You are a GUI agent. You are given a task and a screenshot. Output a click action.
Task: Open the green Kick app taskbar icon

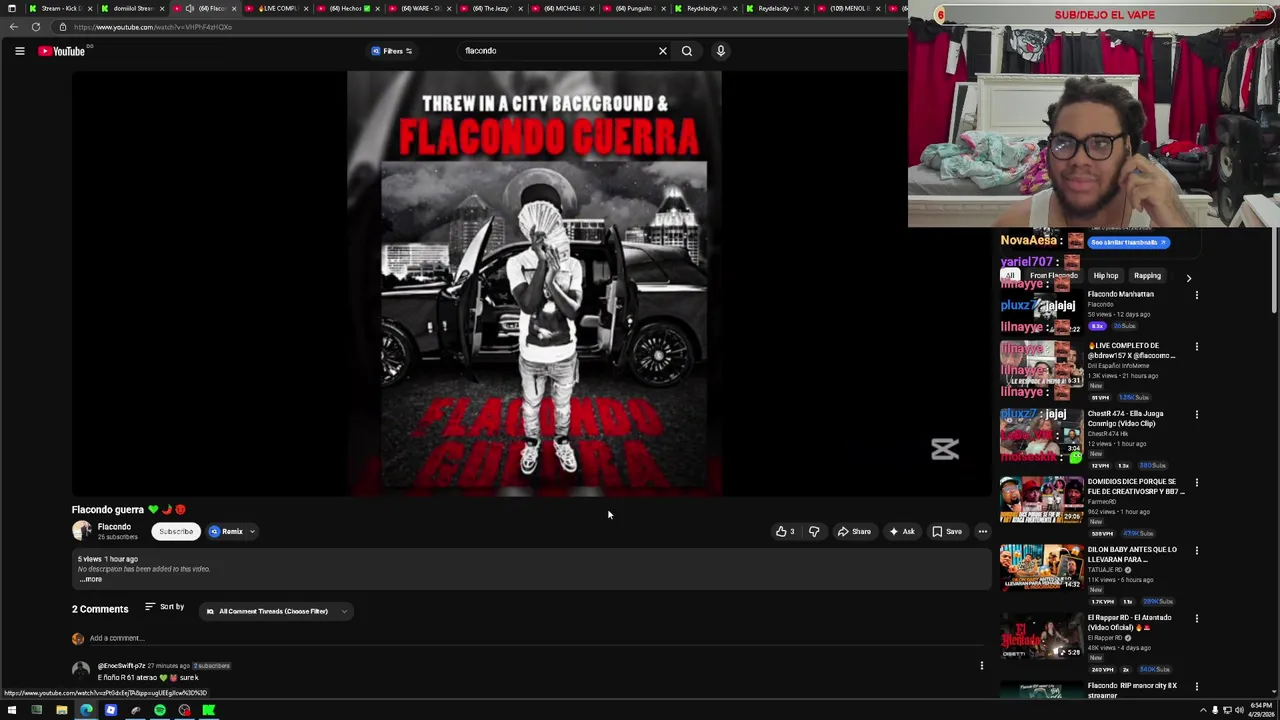[x=209, y=710]
